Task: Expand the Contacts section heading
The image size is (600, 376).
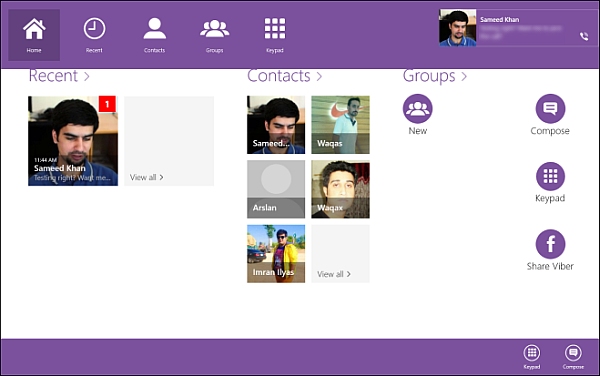Action: (285, 76)
